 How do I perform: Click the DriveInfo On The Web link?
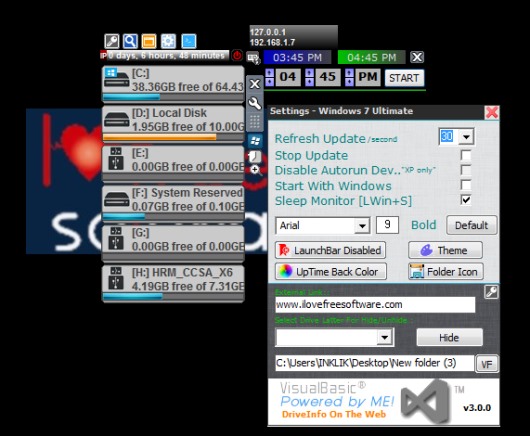point(334,414)
